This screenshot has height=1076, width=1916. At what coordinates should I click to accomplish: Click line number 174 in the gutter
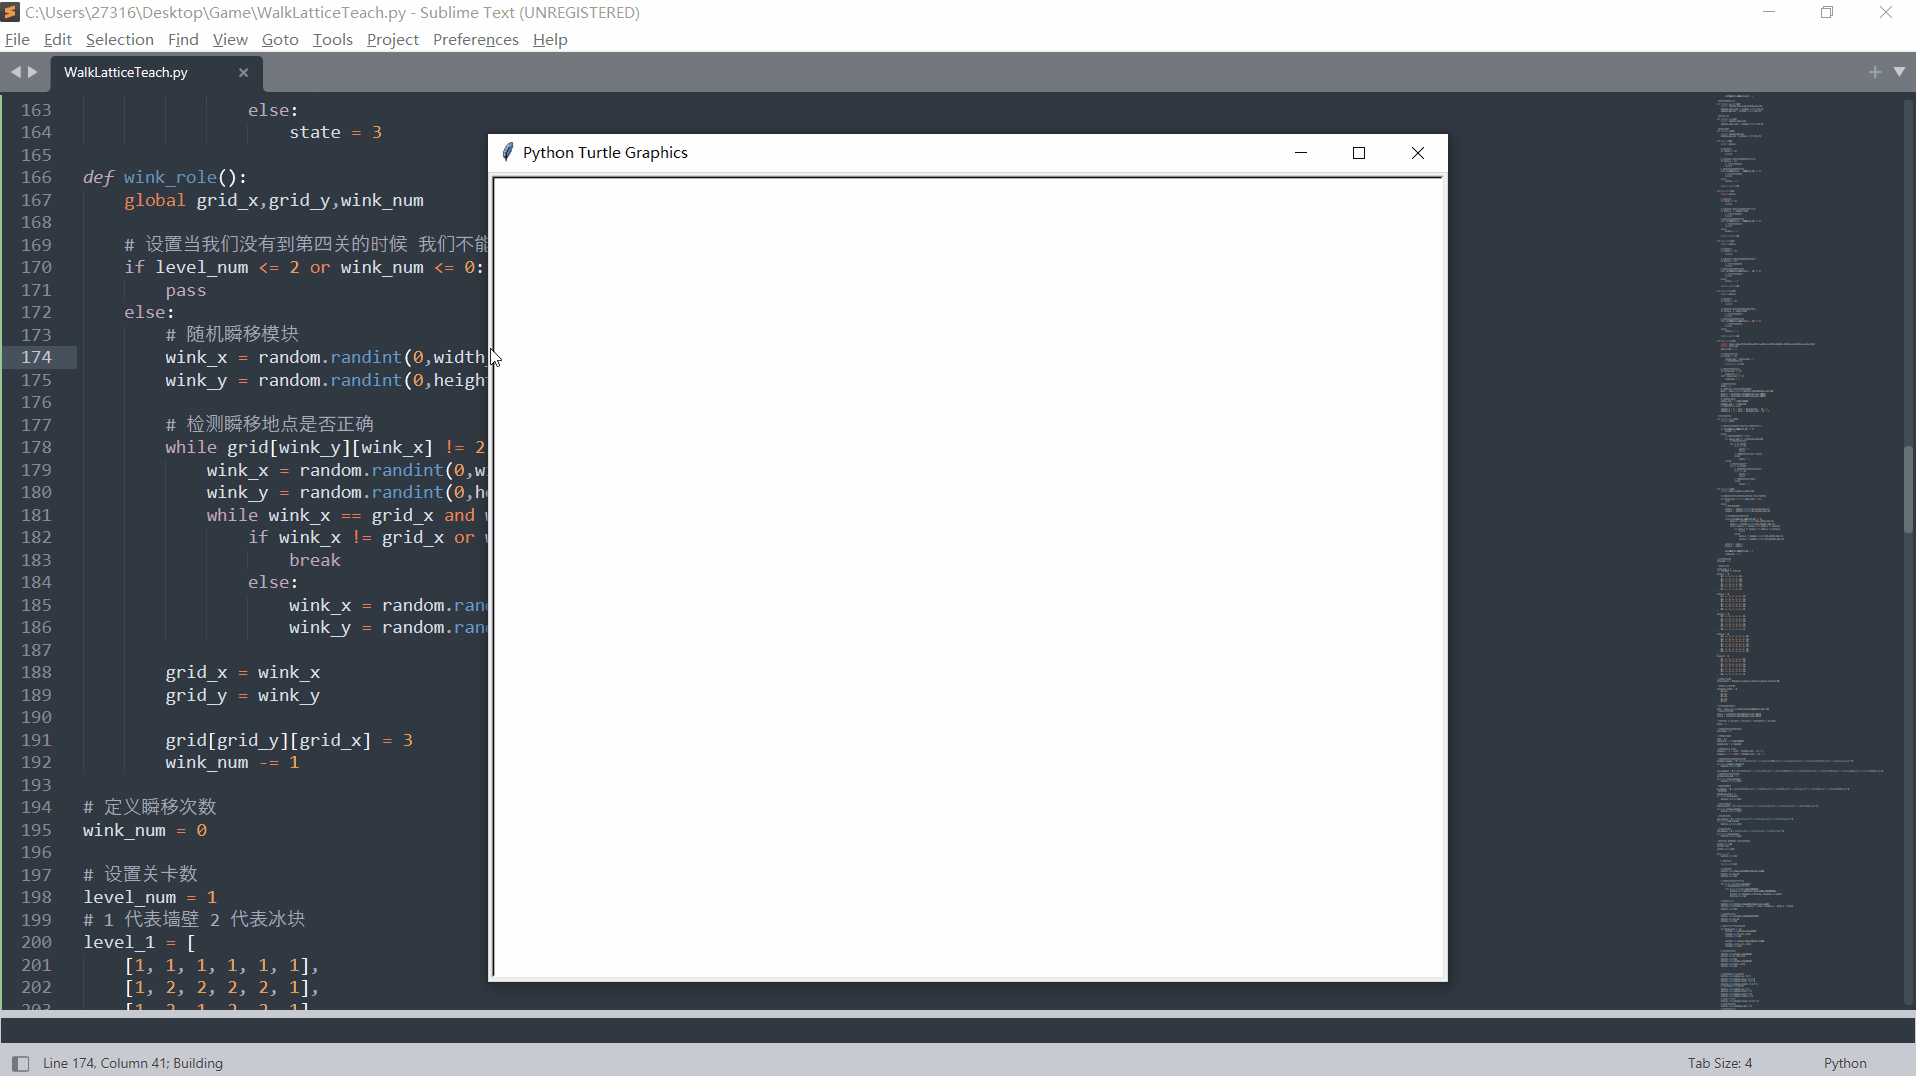36,357
